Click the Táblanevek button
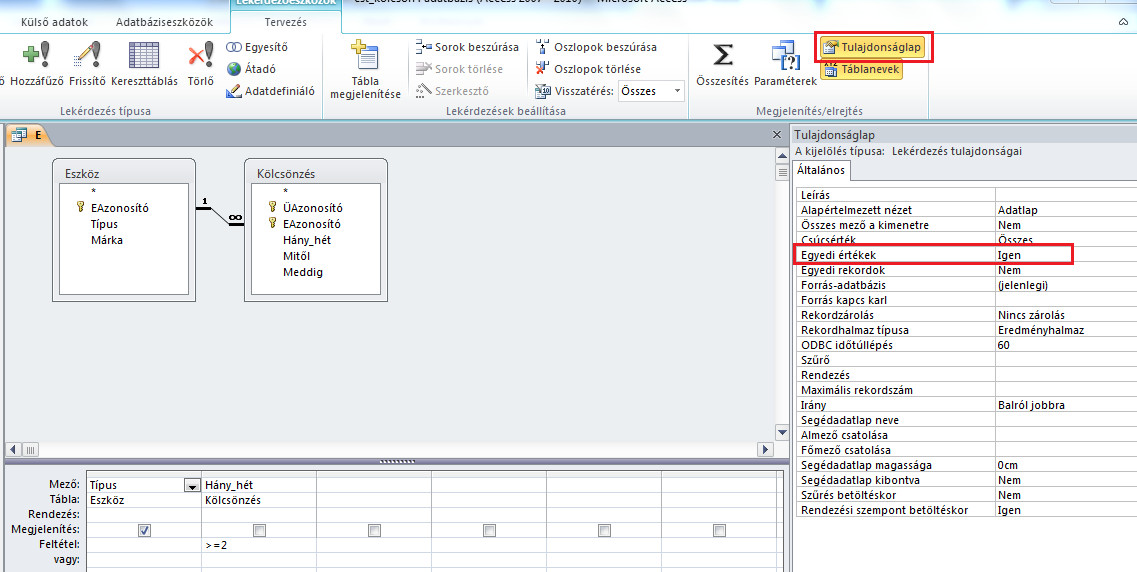The image size is (1137, 572). [861, 70]
